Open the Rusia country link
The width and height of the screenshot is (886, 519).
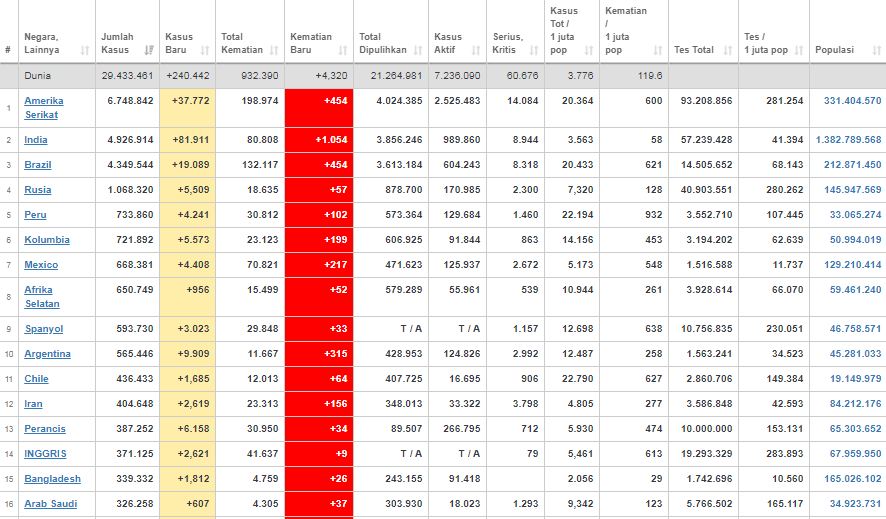pos(38,190)
